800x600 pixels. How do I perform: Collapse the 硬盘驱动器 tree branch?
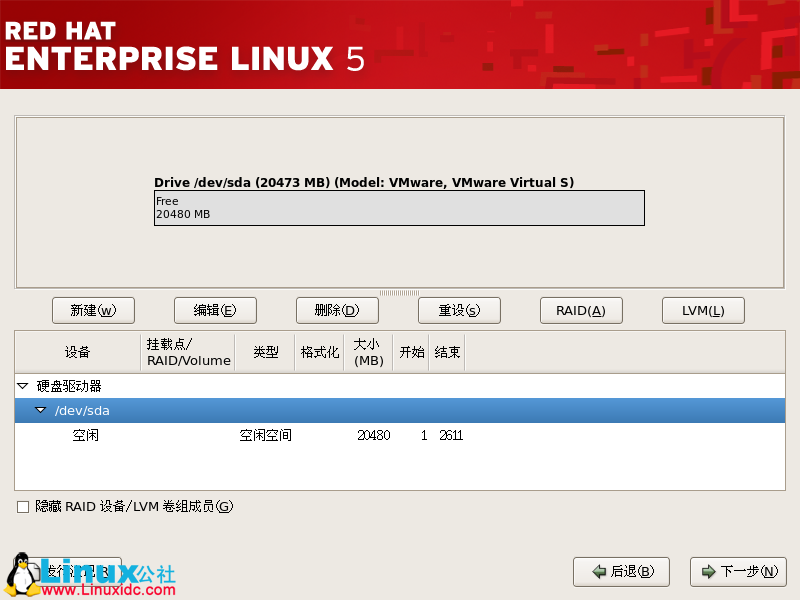23,385
